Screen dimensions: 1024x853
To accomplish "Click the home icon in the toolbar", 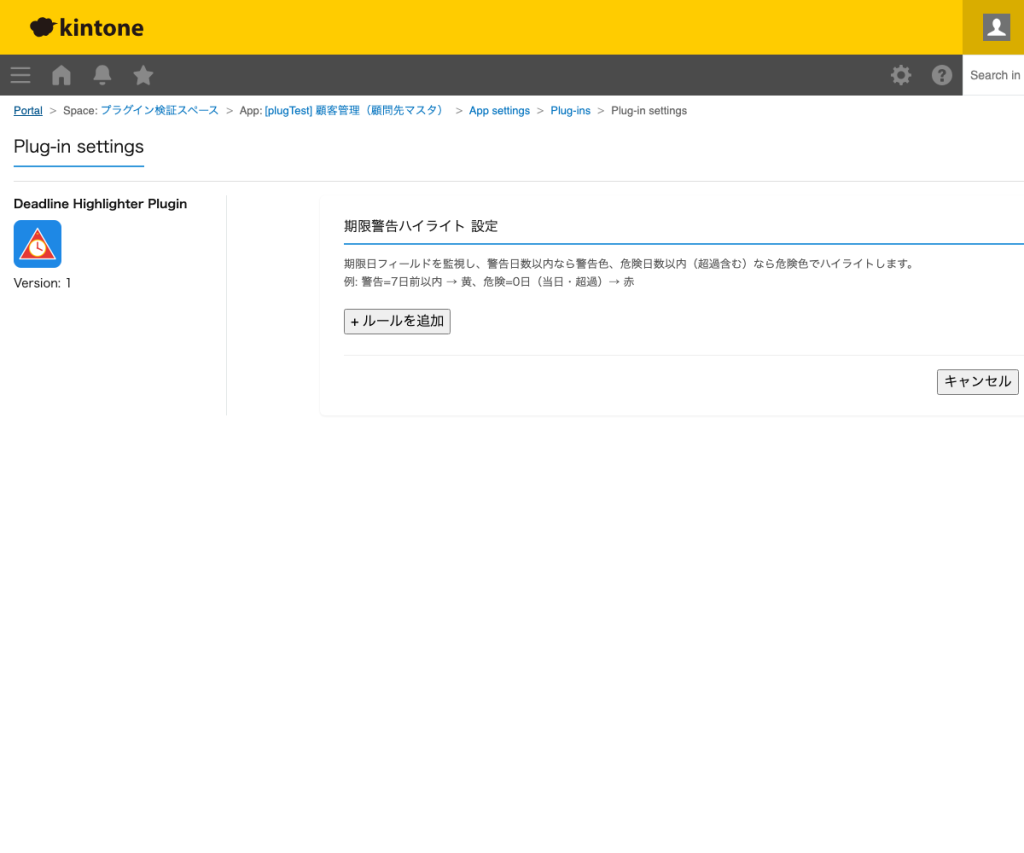I will (61, 75).
